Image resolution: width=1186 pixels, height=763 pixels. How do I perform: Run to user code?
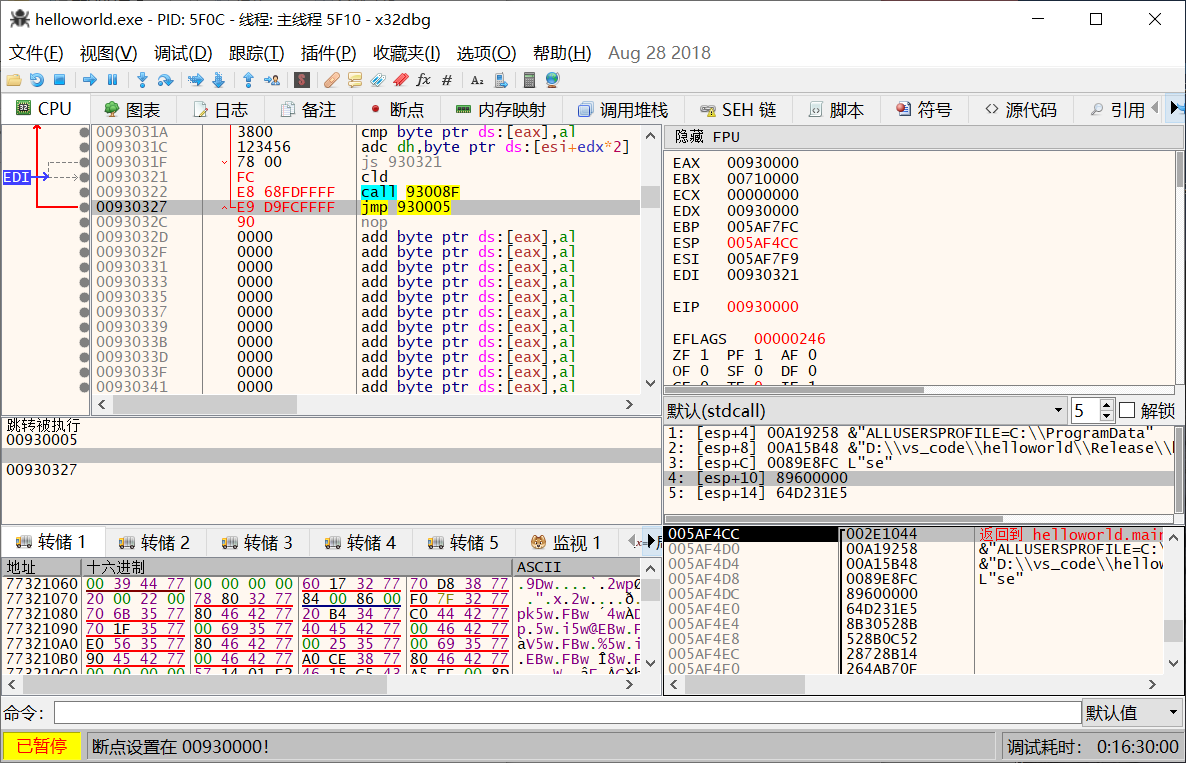(272, 80)
